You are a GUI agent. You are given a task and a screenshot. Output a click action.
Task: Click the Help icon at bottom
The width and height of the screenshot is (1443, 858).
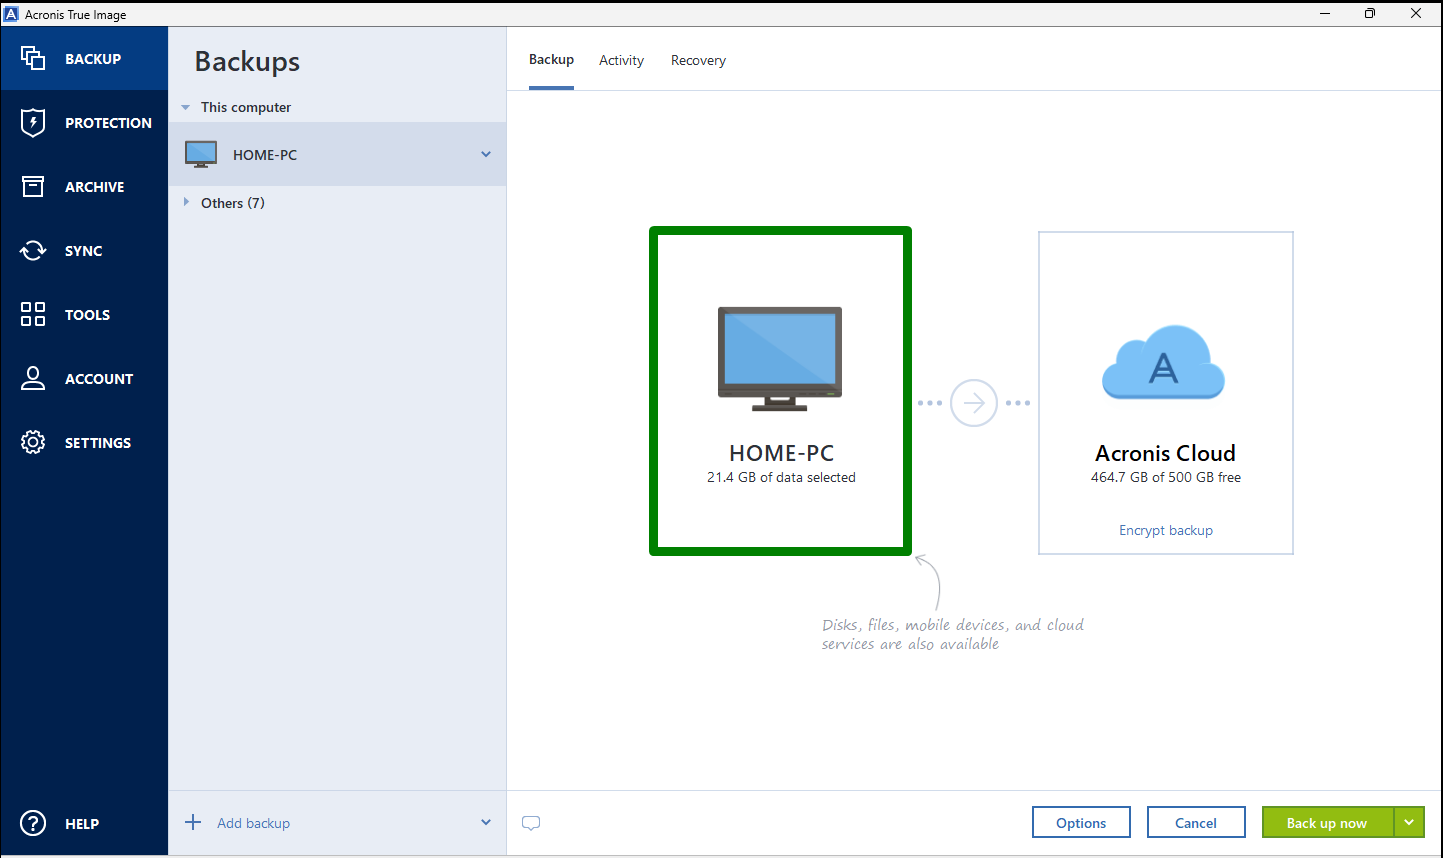coord(32,823)
